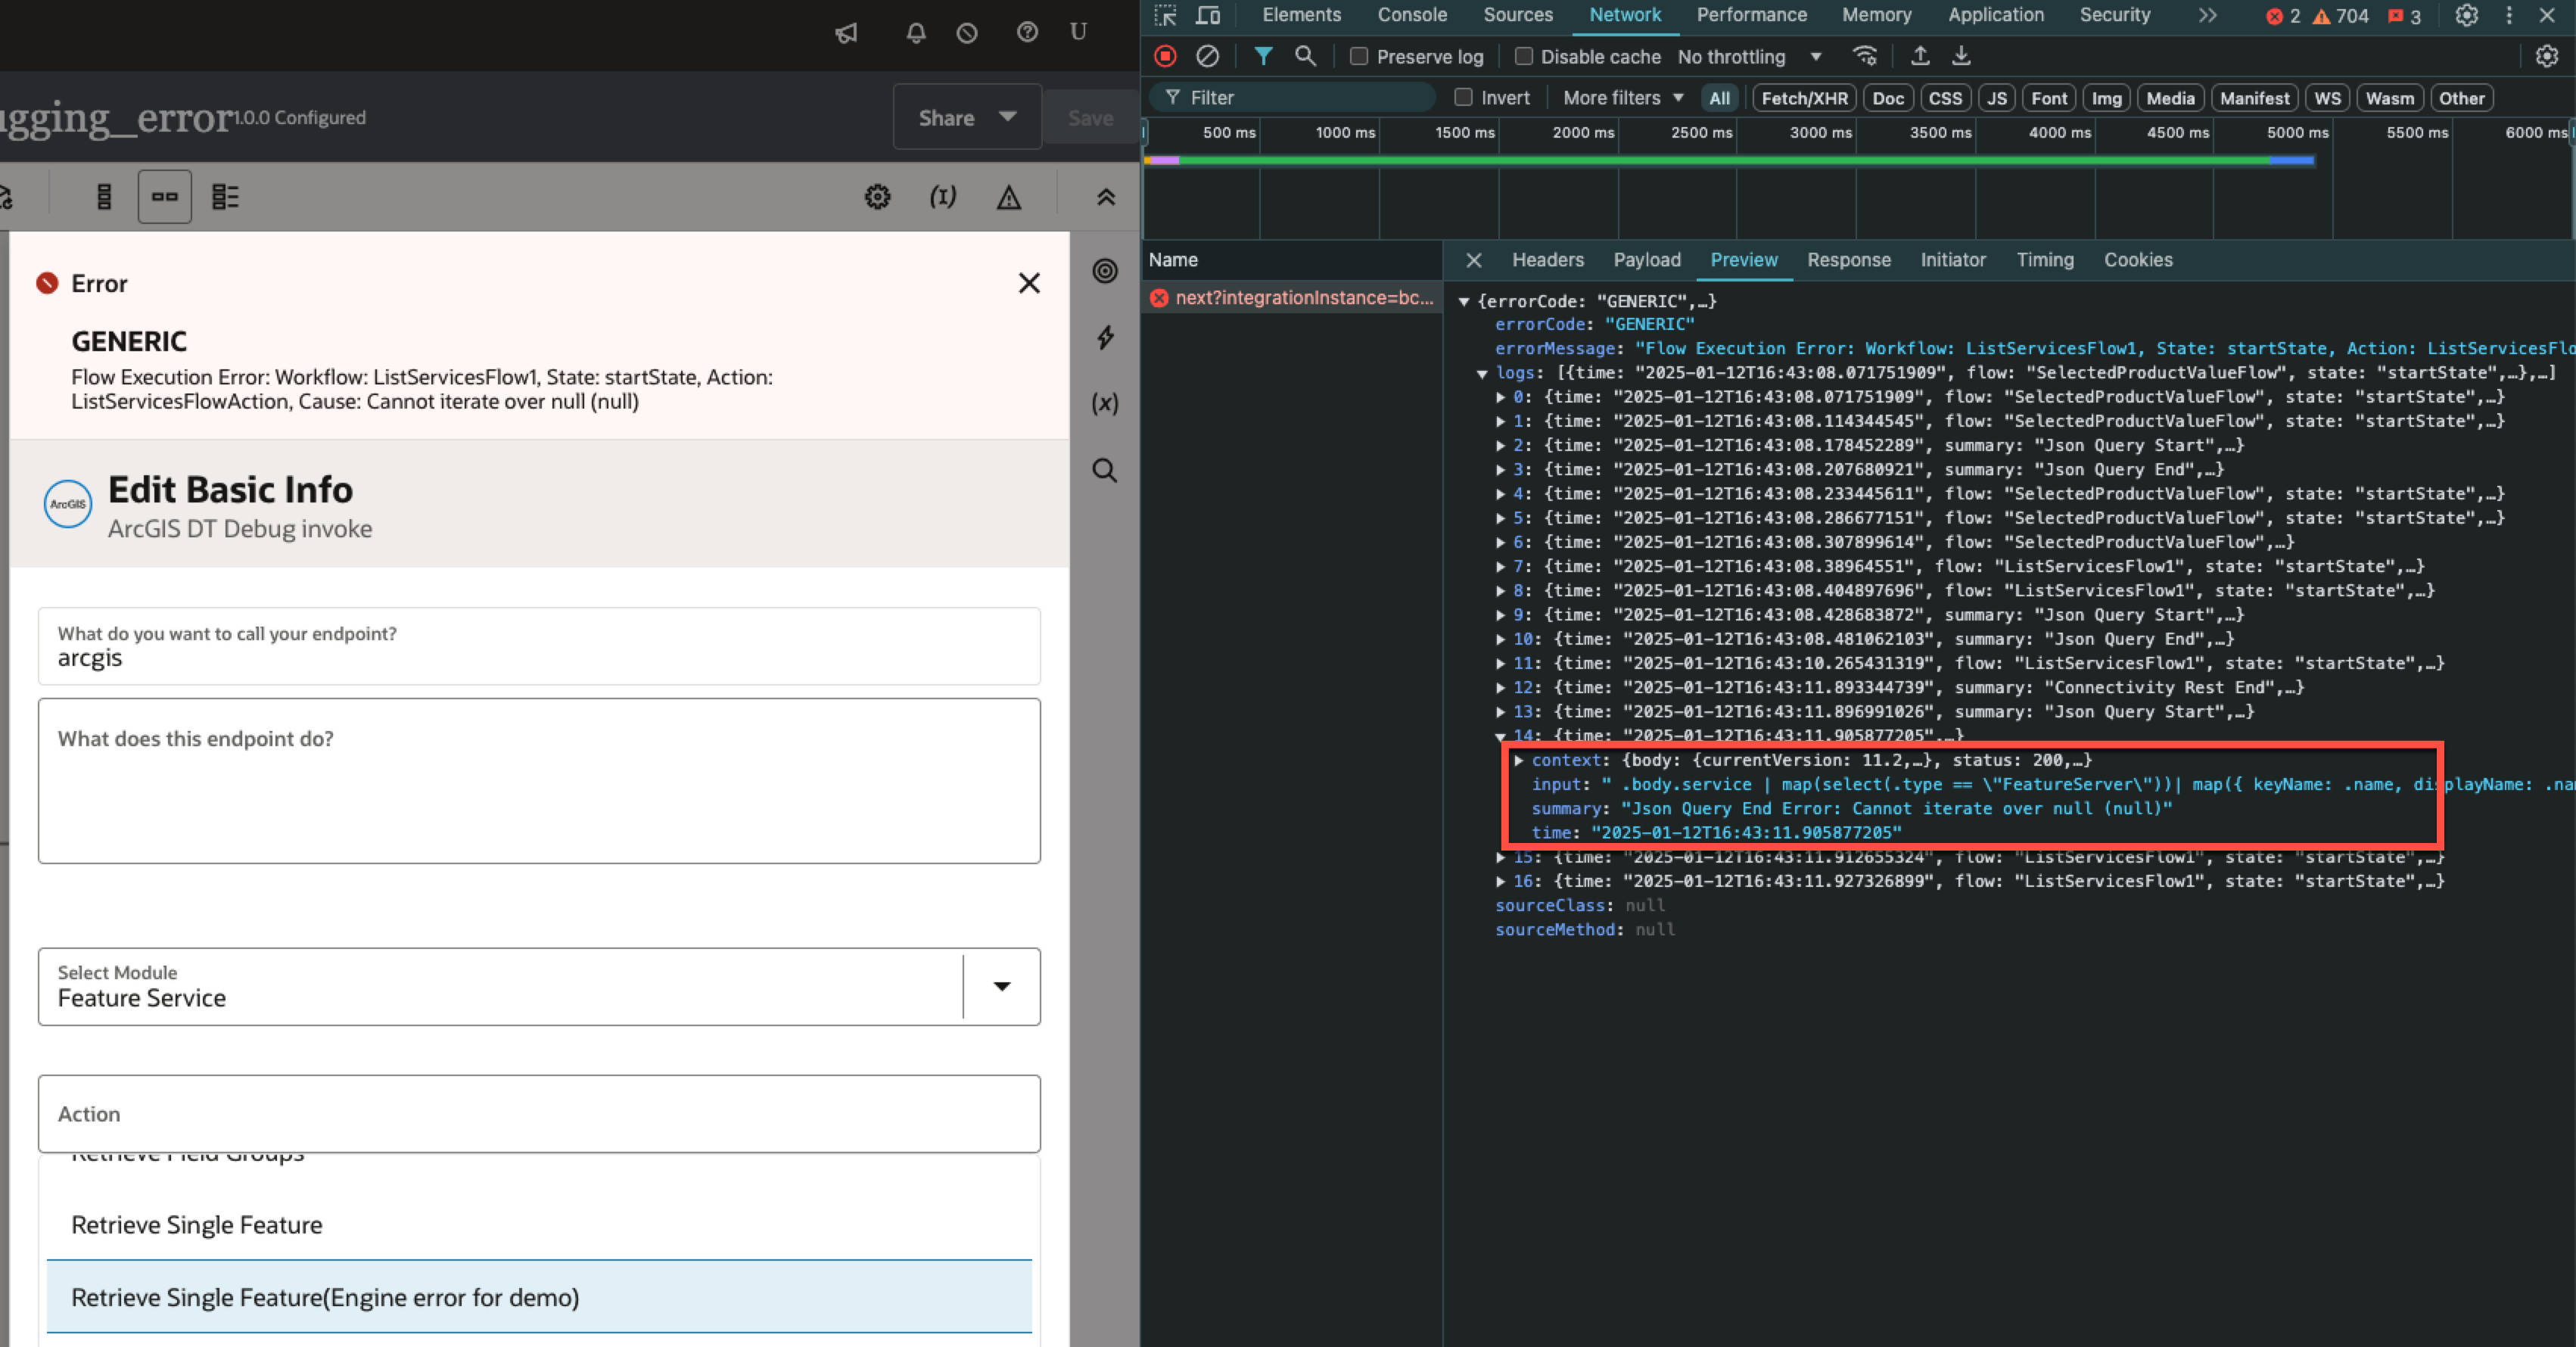
Task: Click the announcements megaphone icon
Action: [x=847, y=33]
